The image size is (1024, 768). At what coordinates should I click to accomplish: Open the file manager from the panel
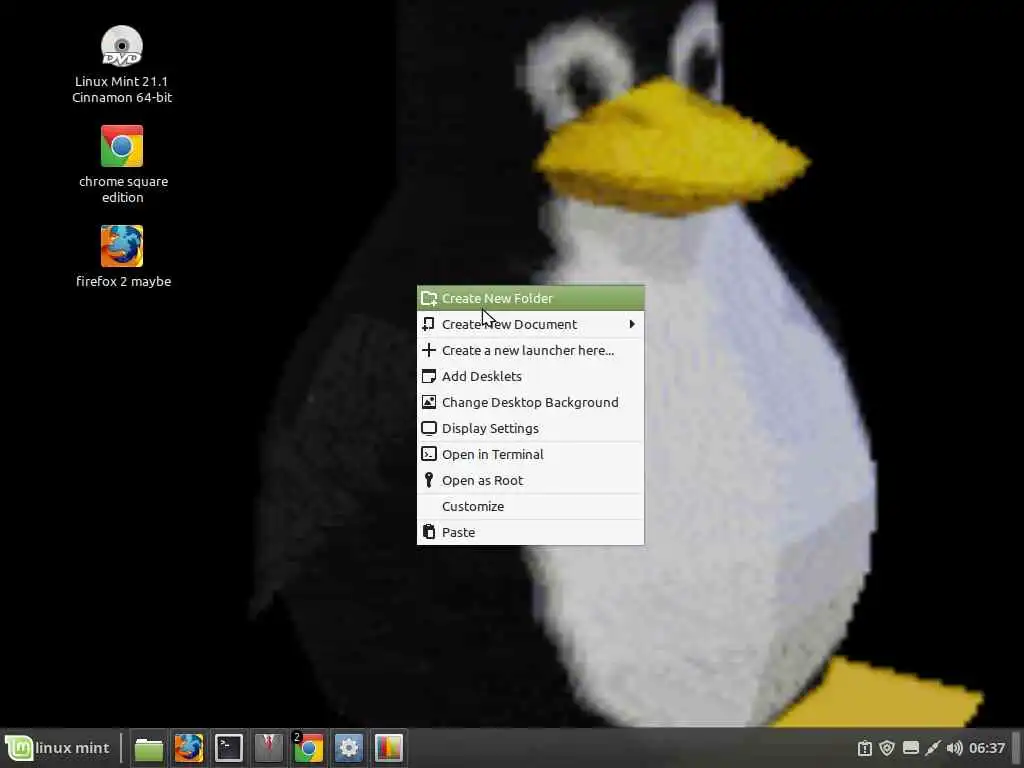click(x=149, y=748)
